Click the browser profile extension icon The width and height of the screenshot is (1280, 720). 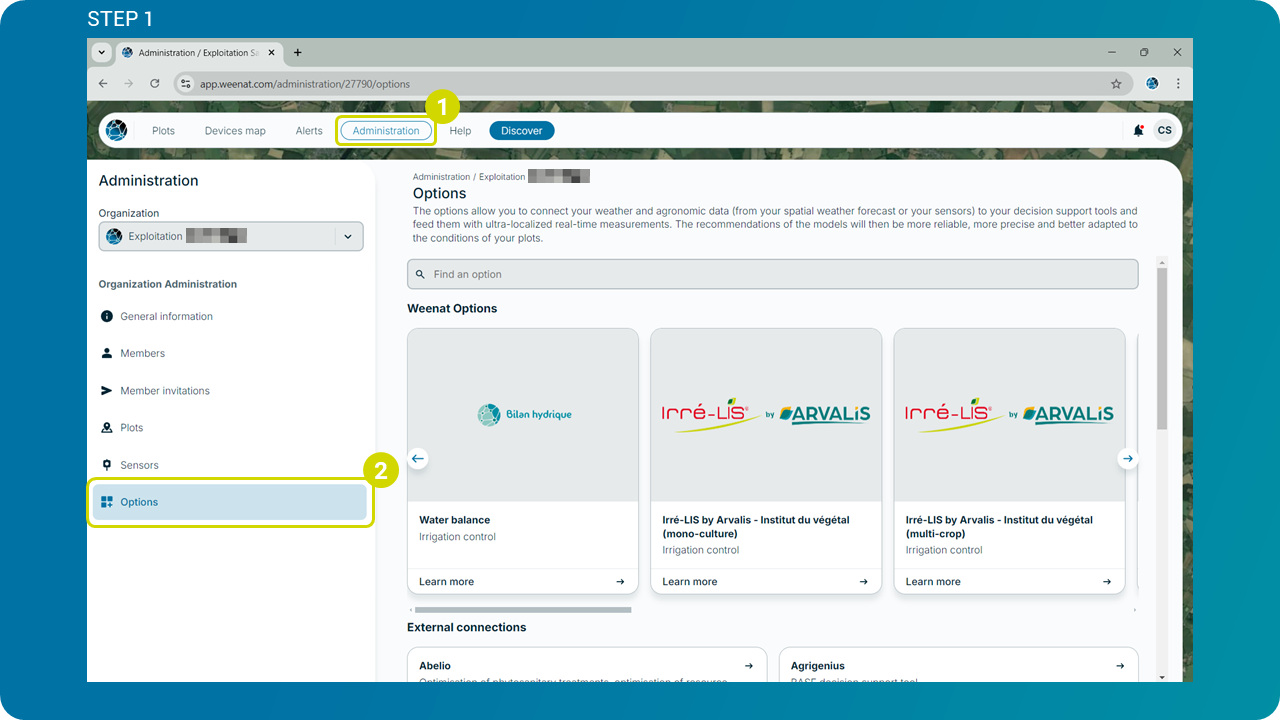[1152, 84]
